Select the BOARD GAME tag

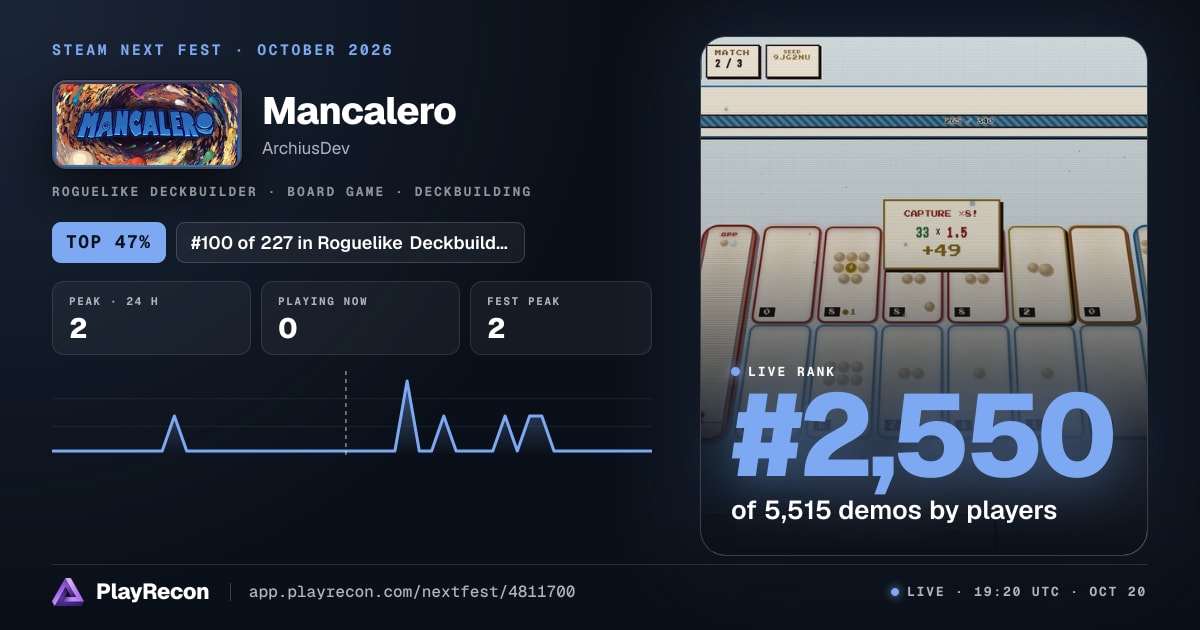click(x=335, y=191)
